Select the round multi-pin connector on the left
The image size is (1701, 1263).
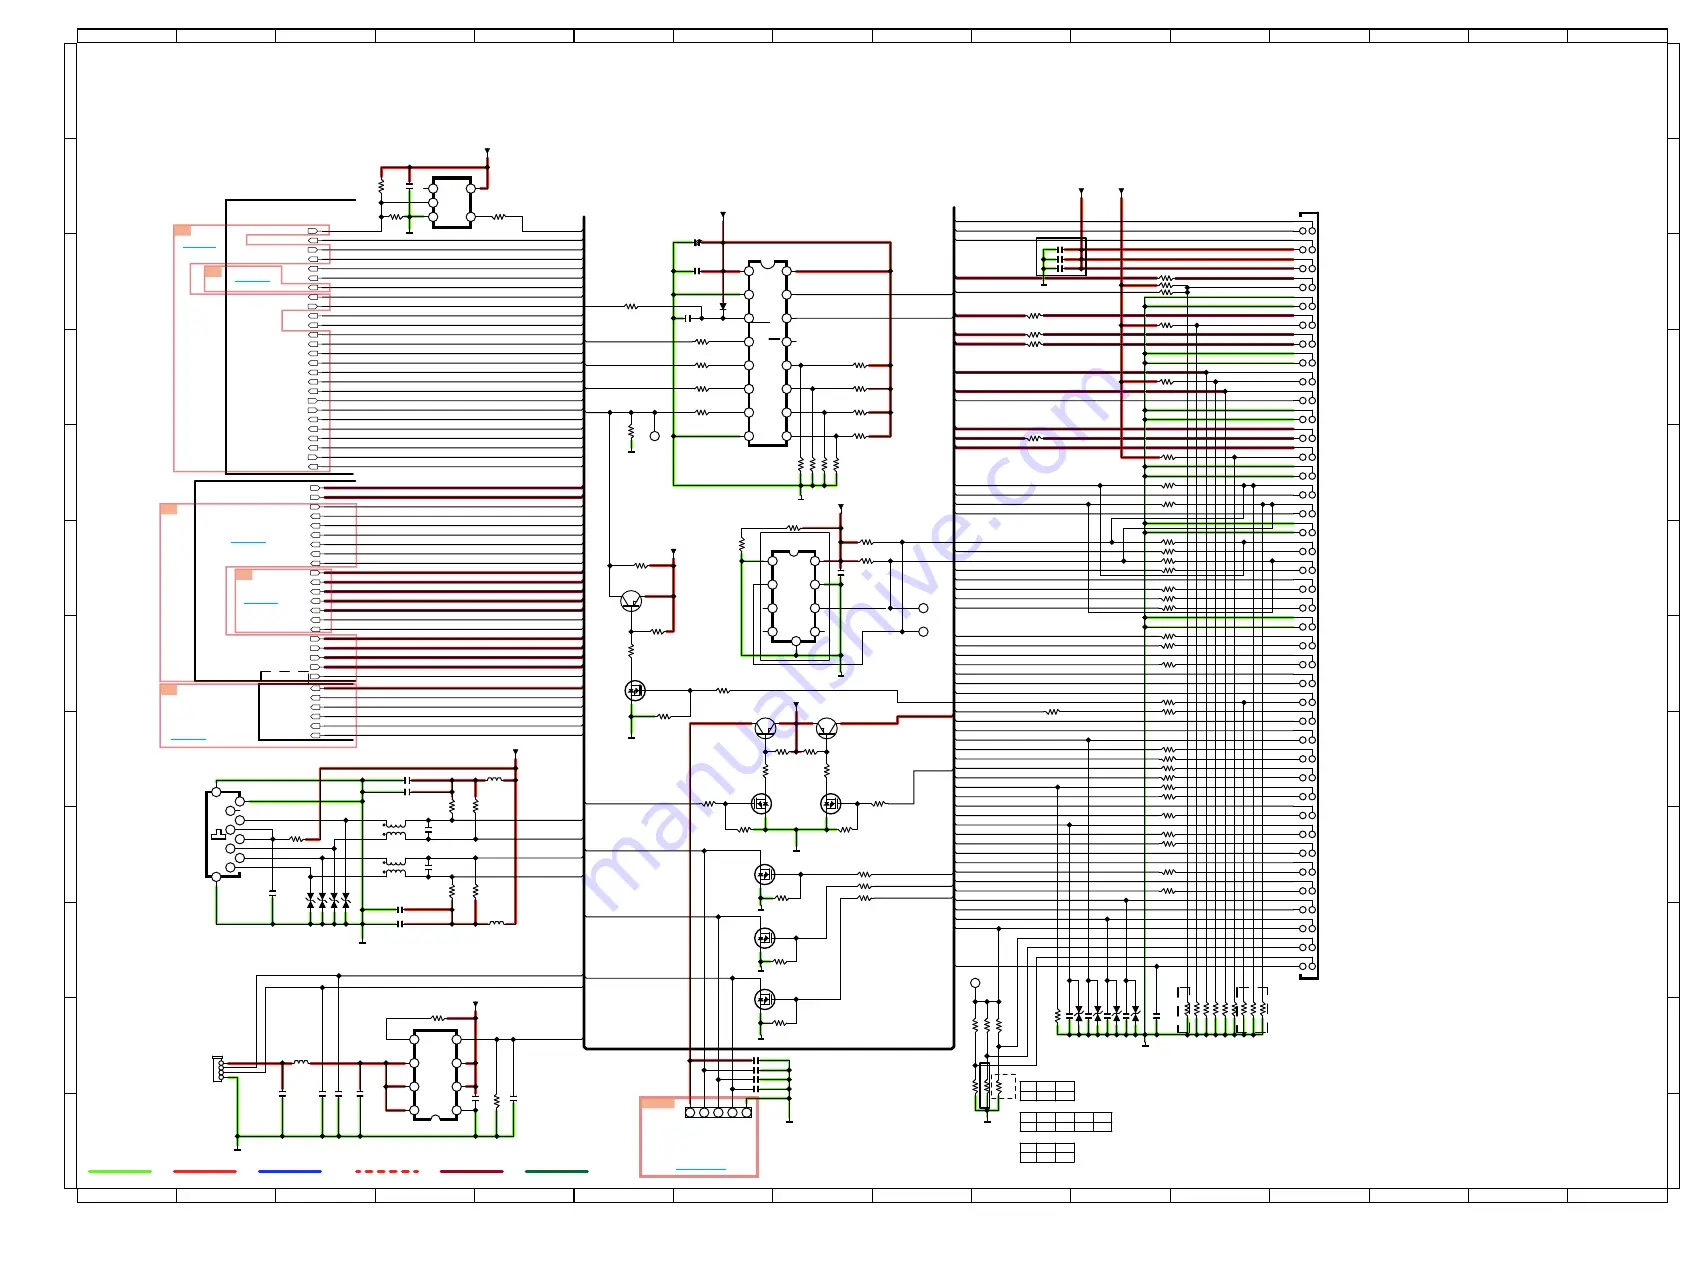click(x=225, y=834)
